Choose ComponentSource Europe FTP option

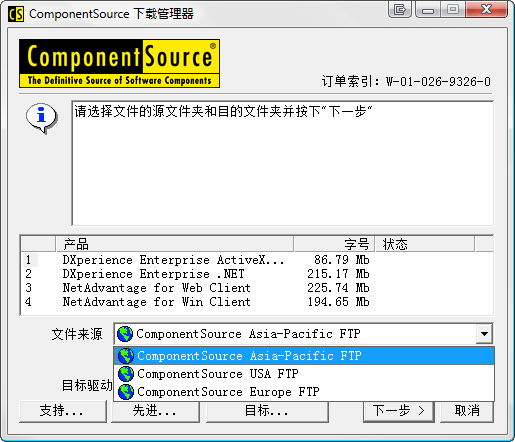[x=304, y=392]
